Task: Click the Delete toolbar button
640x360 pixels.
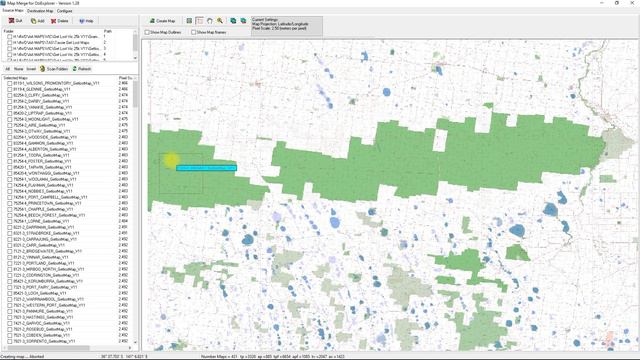Action: [x=60, y=21]
